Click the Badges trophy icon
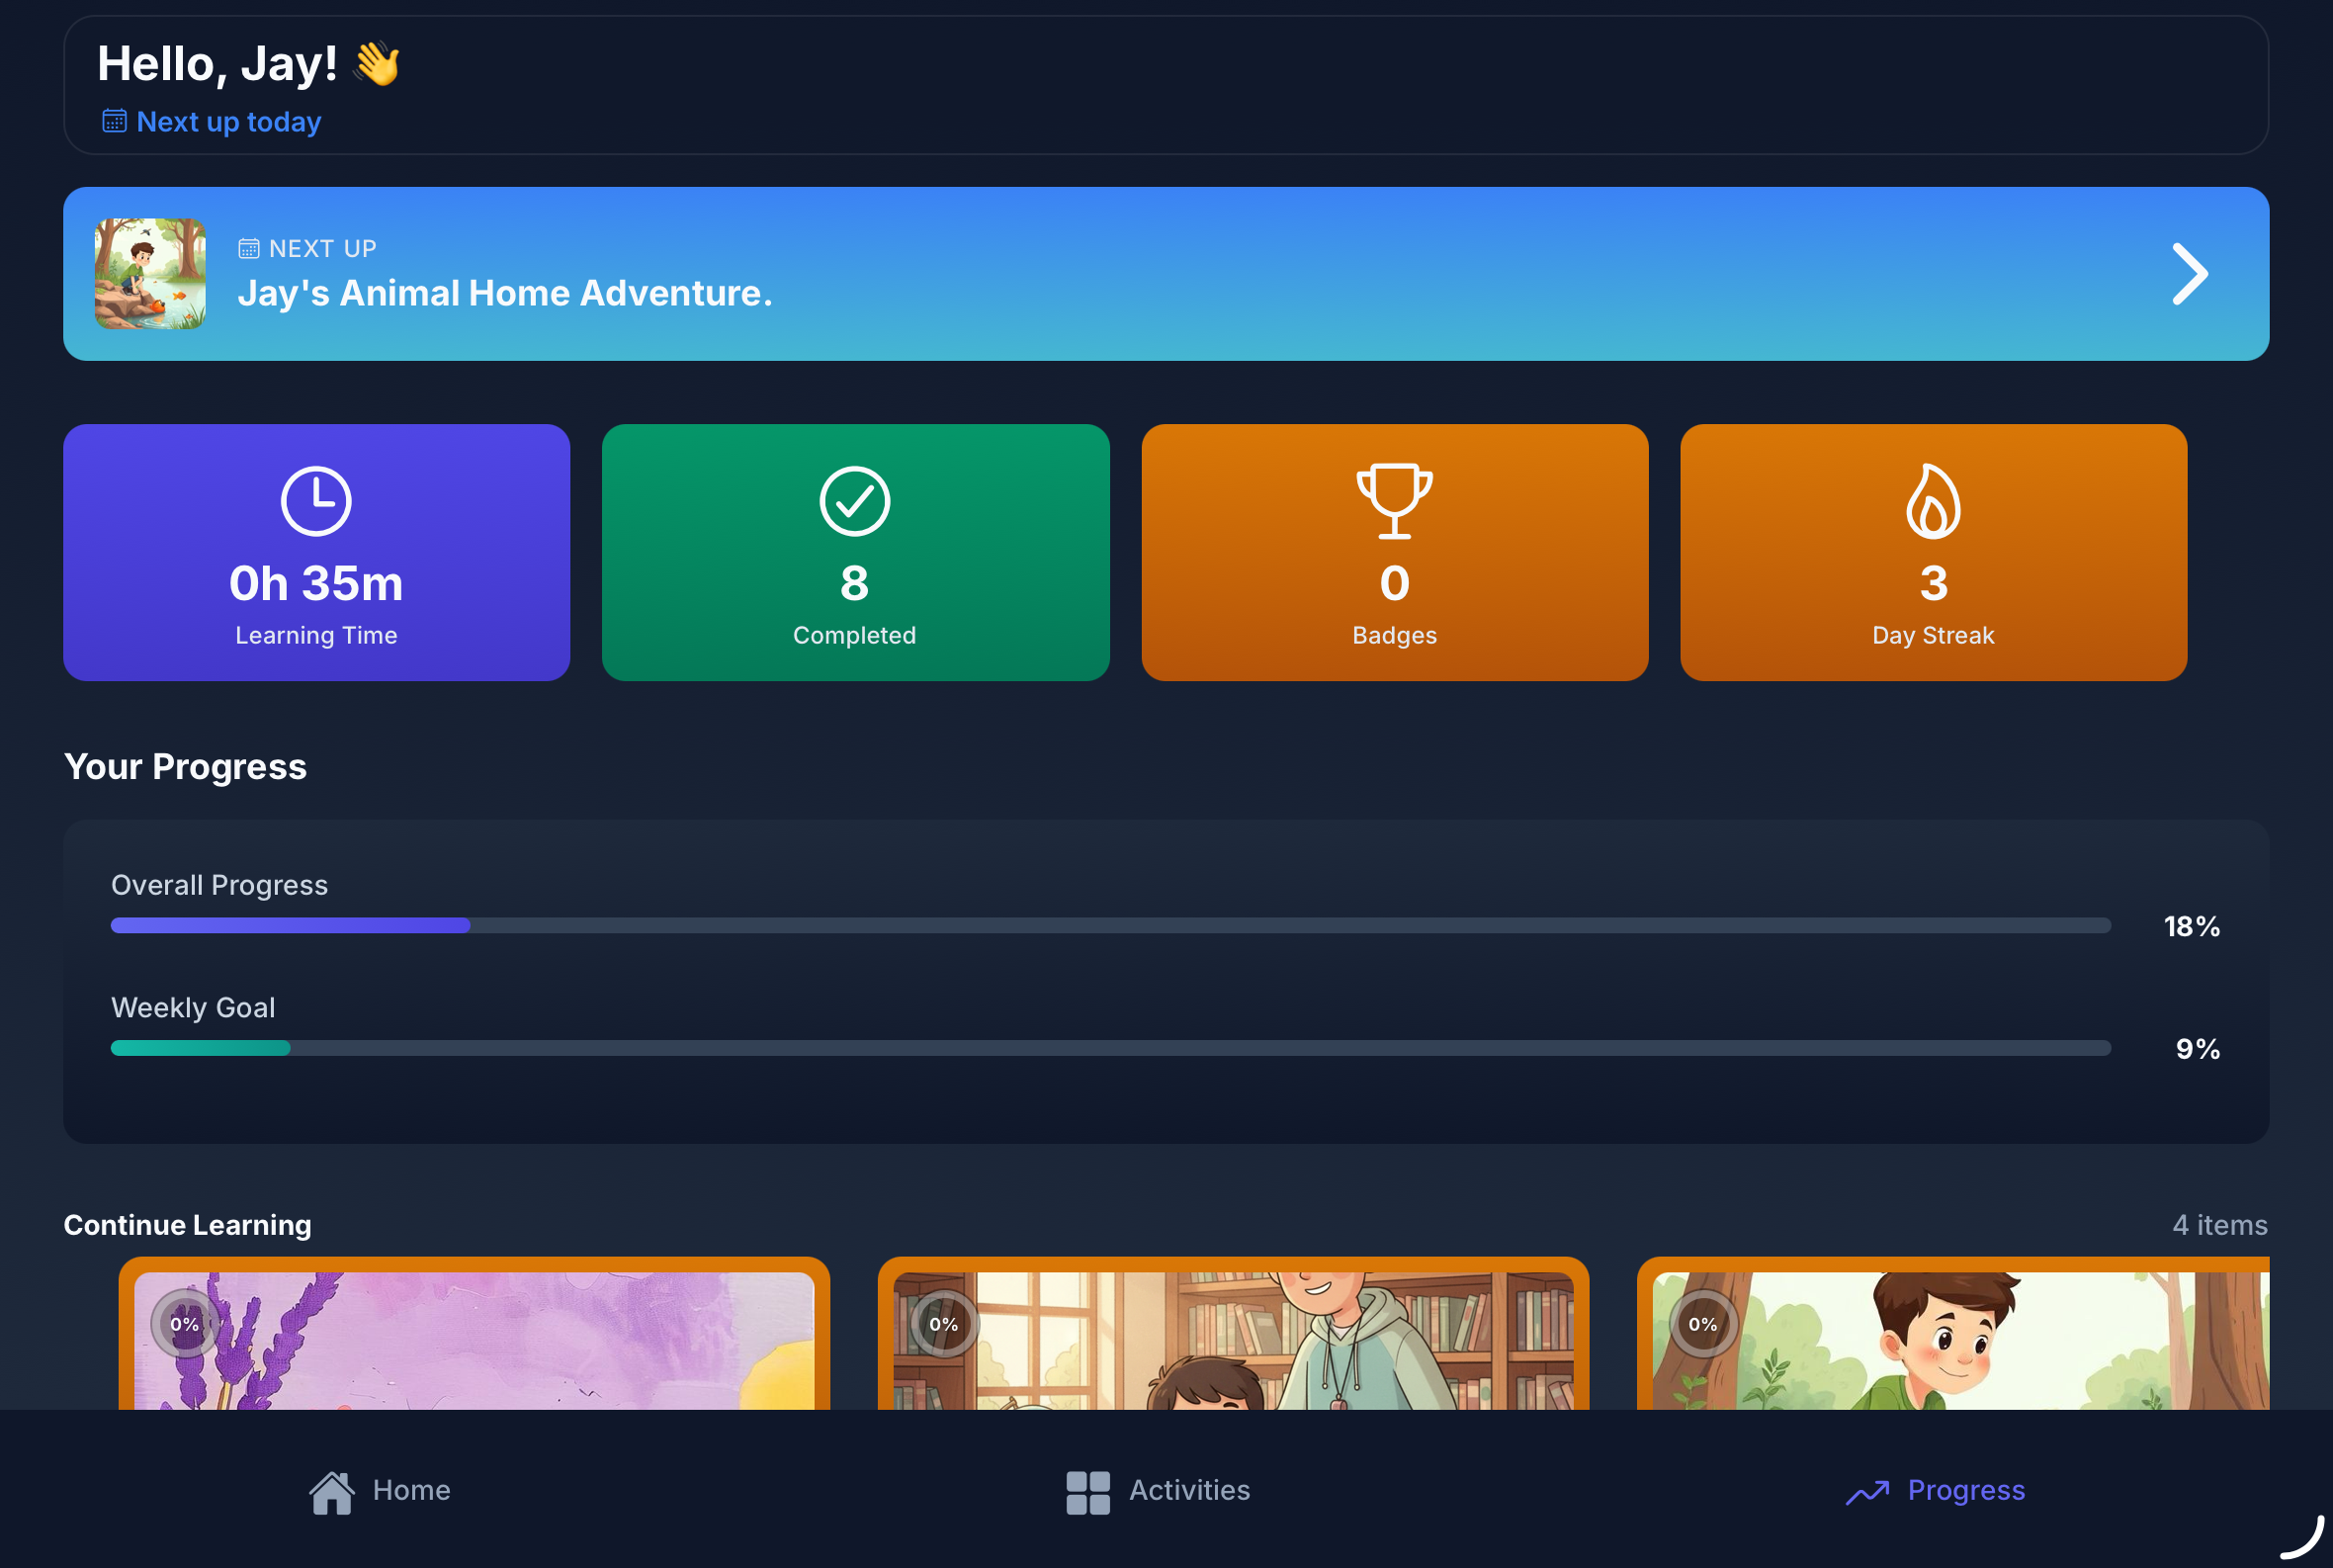The image size is (2333, 1568). (1394, 501)
